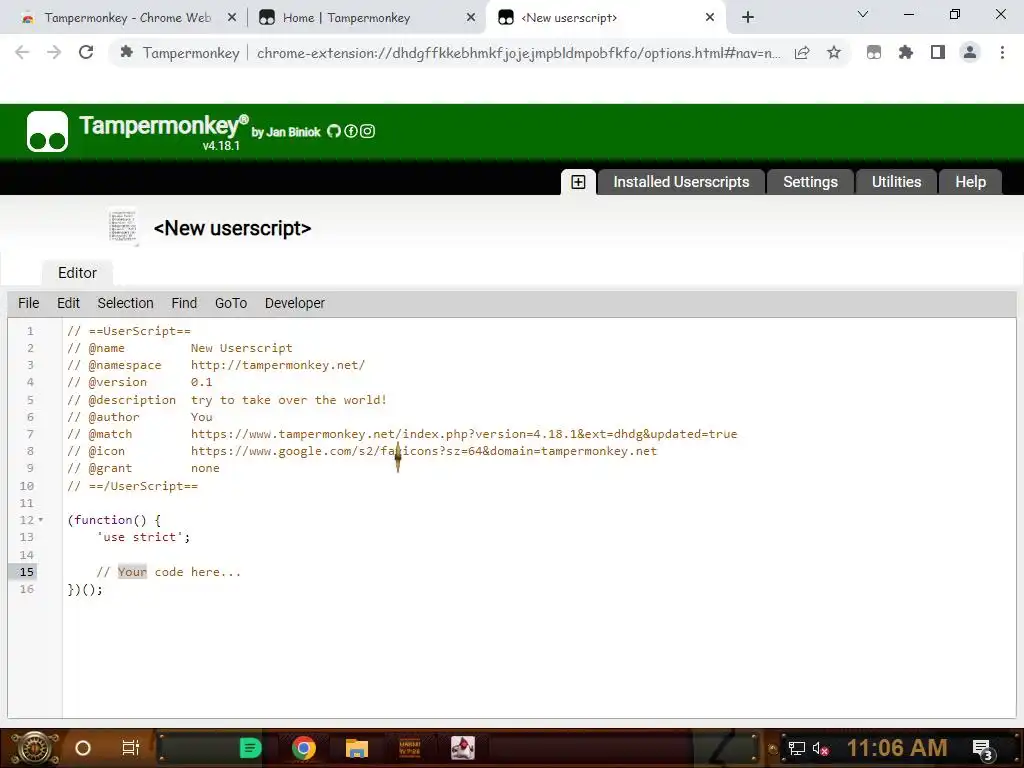
Task: Click the @description line text
Action: tap(227, 400)
